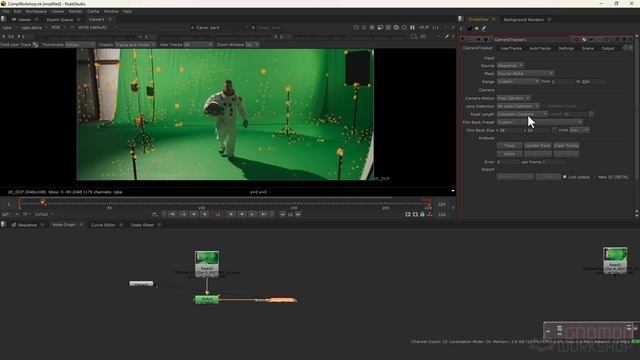Expand the Film Back Preset dropdown
This screenshot has width=640, height=360.
coord(540,122)
